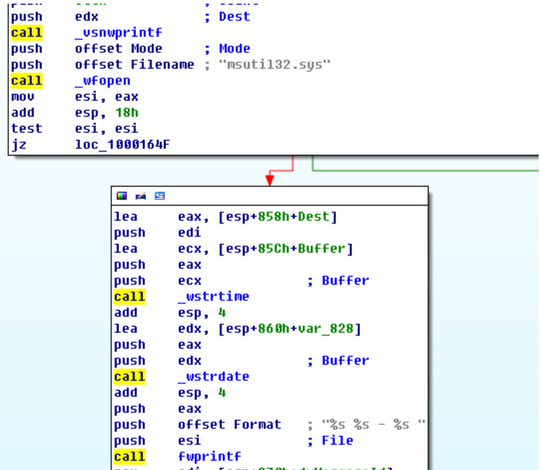Click the _wstrtime function reference

[214, 297]
